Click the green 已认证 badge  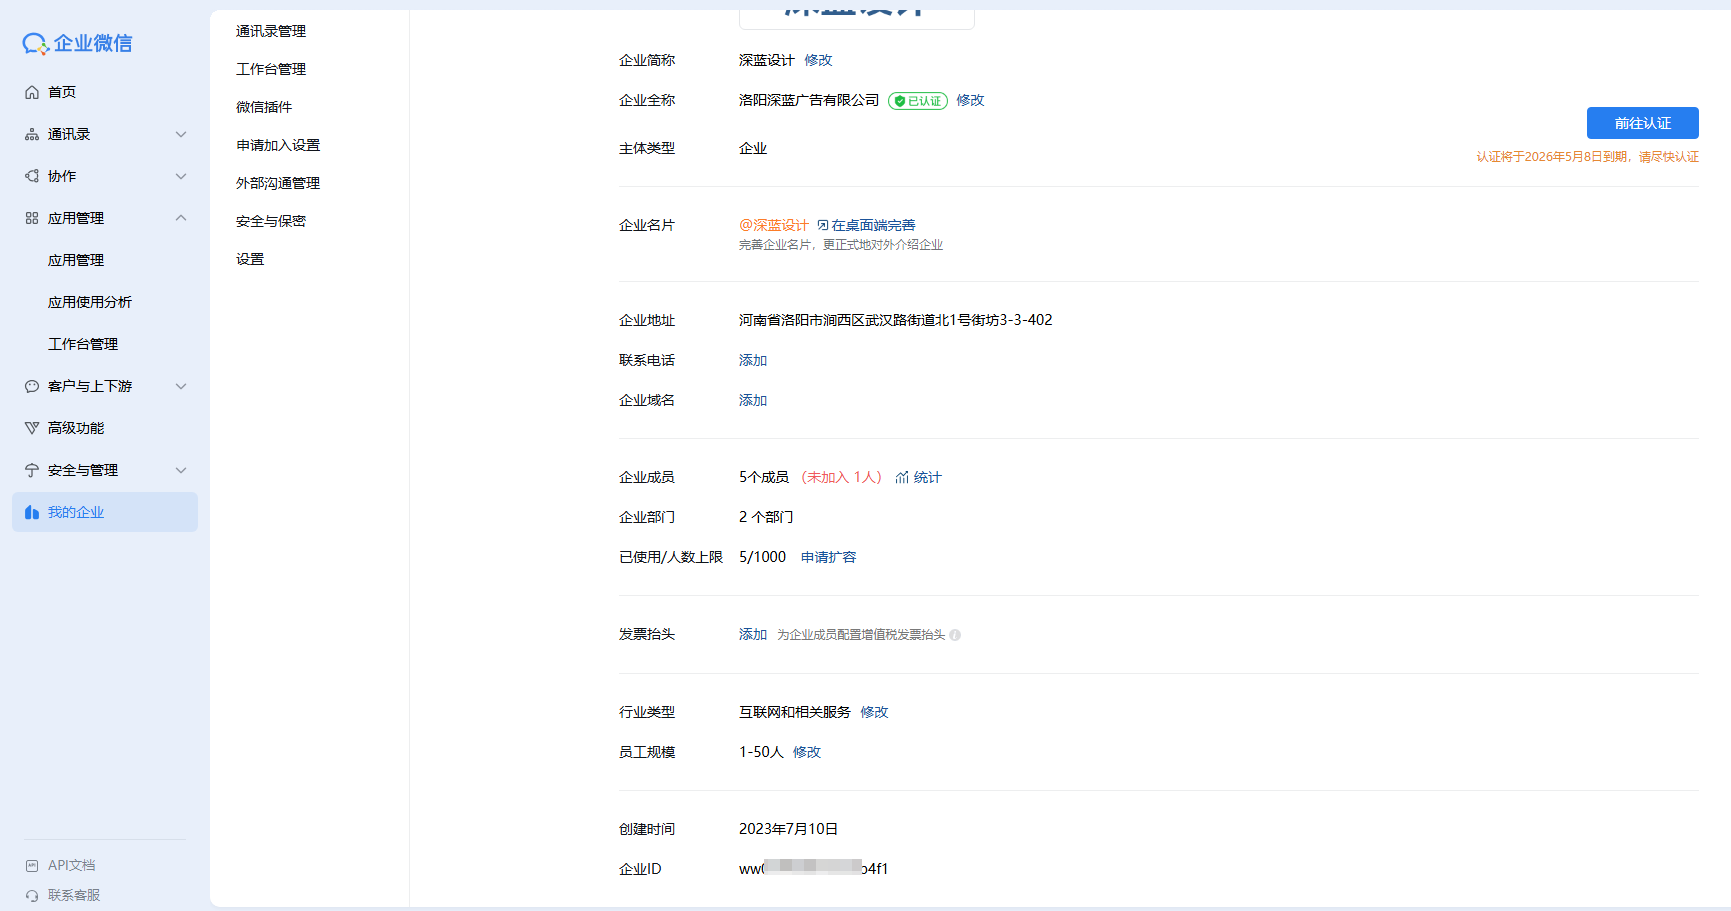pos(918,101)
